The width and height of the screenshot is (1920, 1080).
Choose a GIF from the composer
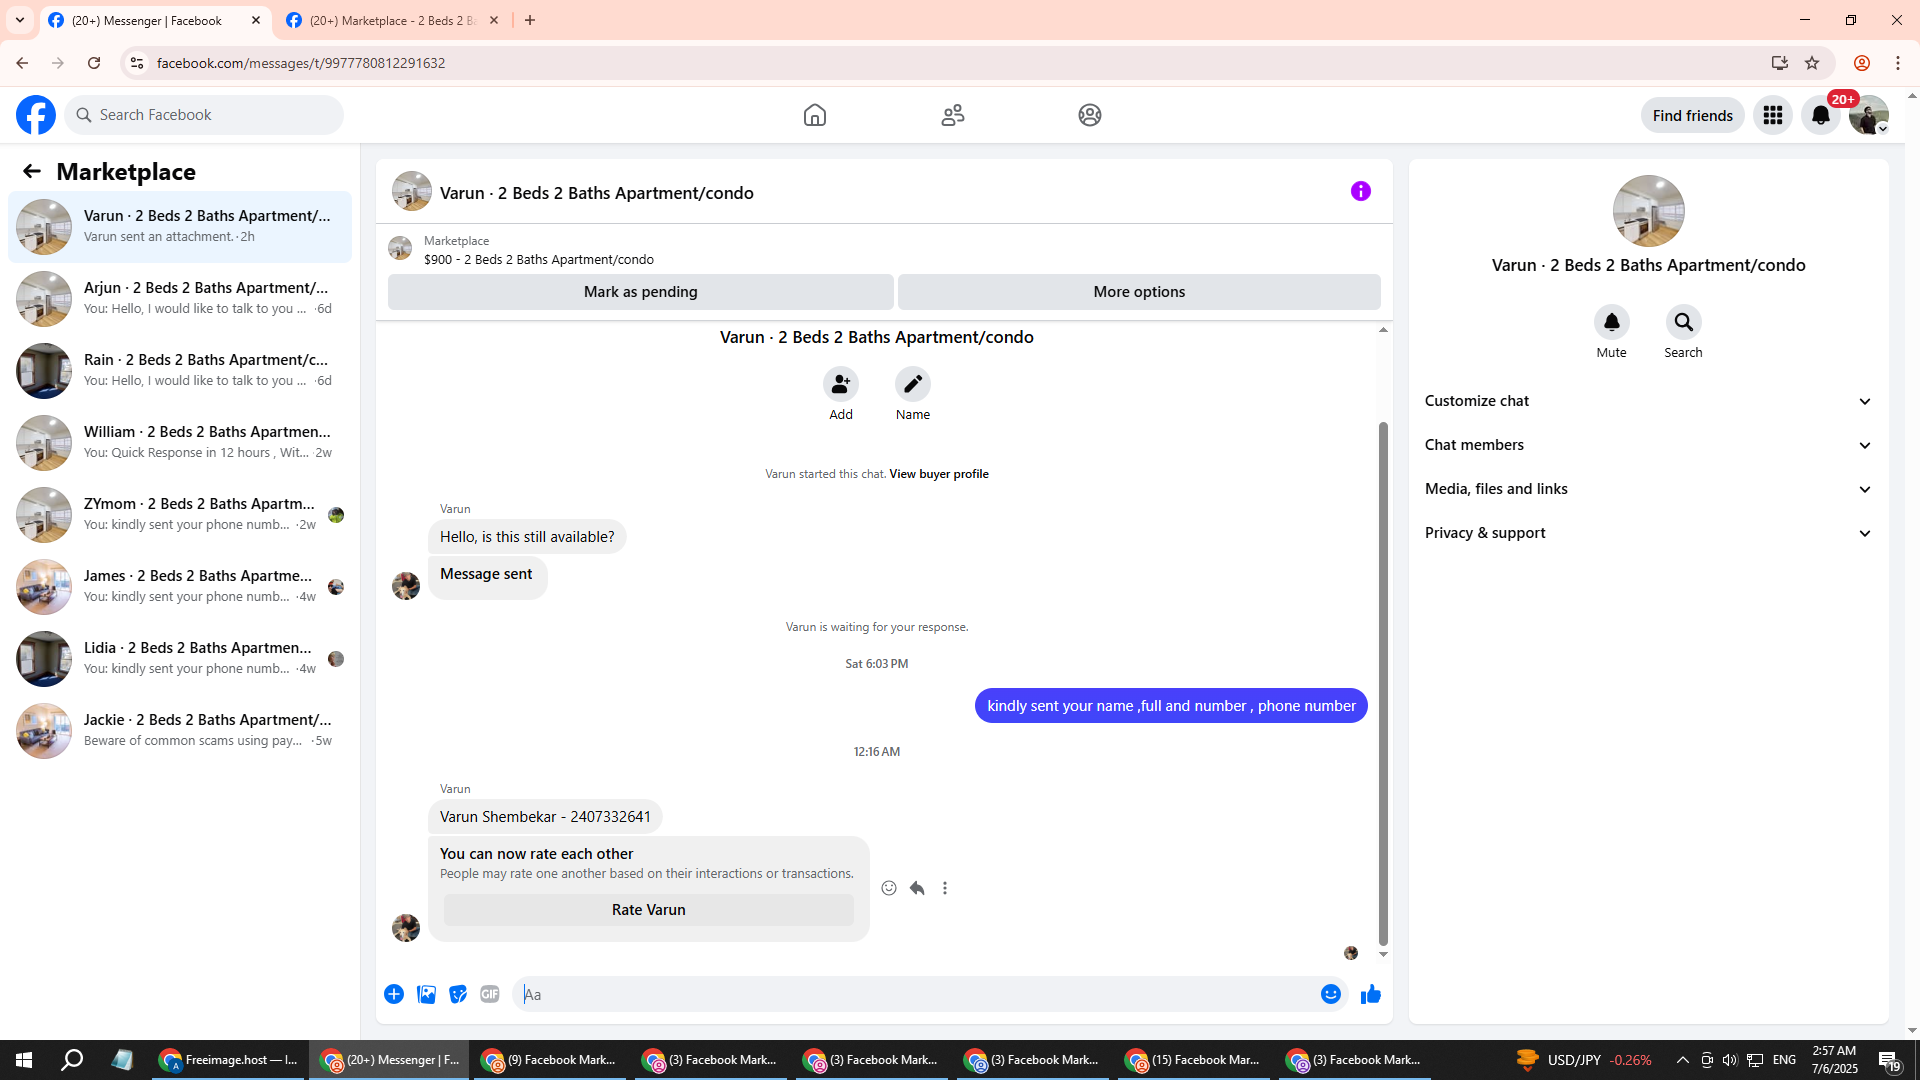[x=489, y=994]
